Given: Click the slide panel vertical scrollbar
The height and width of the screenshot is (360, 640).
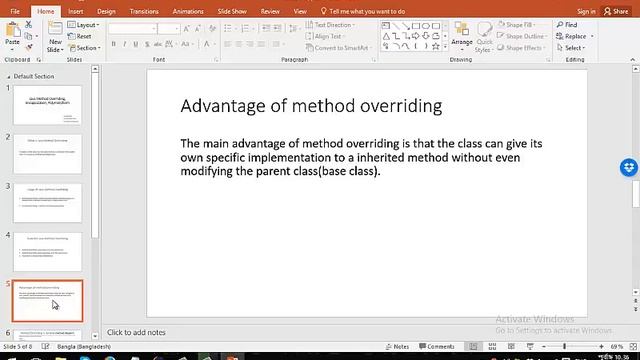Looking at the screenshot, I should pos(95,156).
